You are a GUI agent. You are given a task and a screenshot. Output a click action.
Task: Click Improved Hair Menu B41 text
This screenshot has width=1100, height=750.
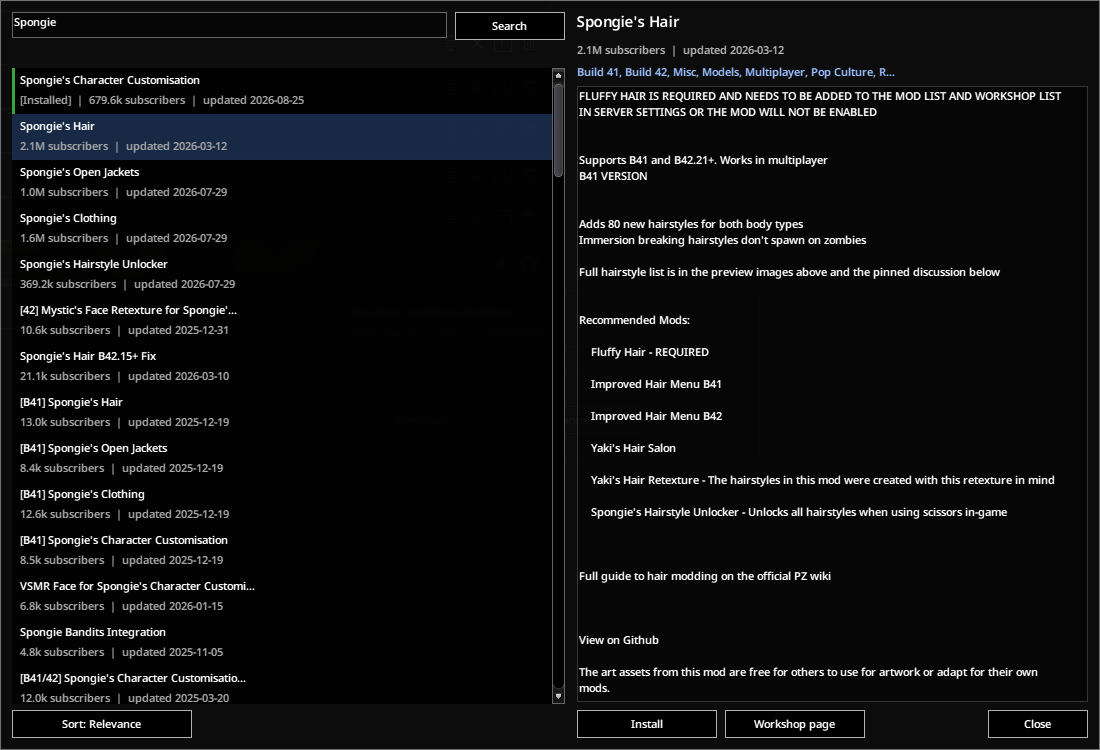pyautogui.click(x=656, y=384)
